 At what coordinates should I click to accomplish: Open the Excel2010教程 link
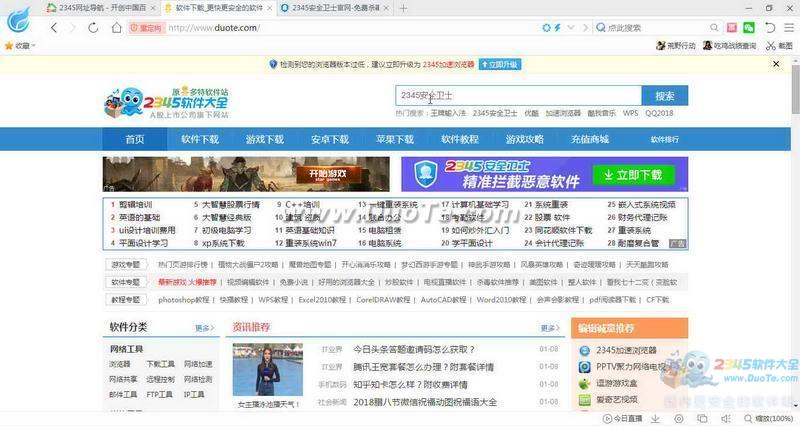coord(322,300)
